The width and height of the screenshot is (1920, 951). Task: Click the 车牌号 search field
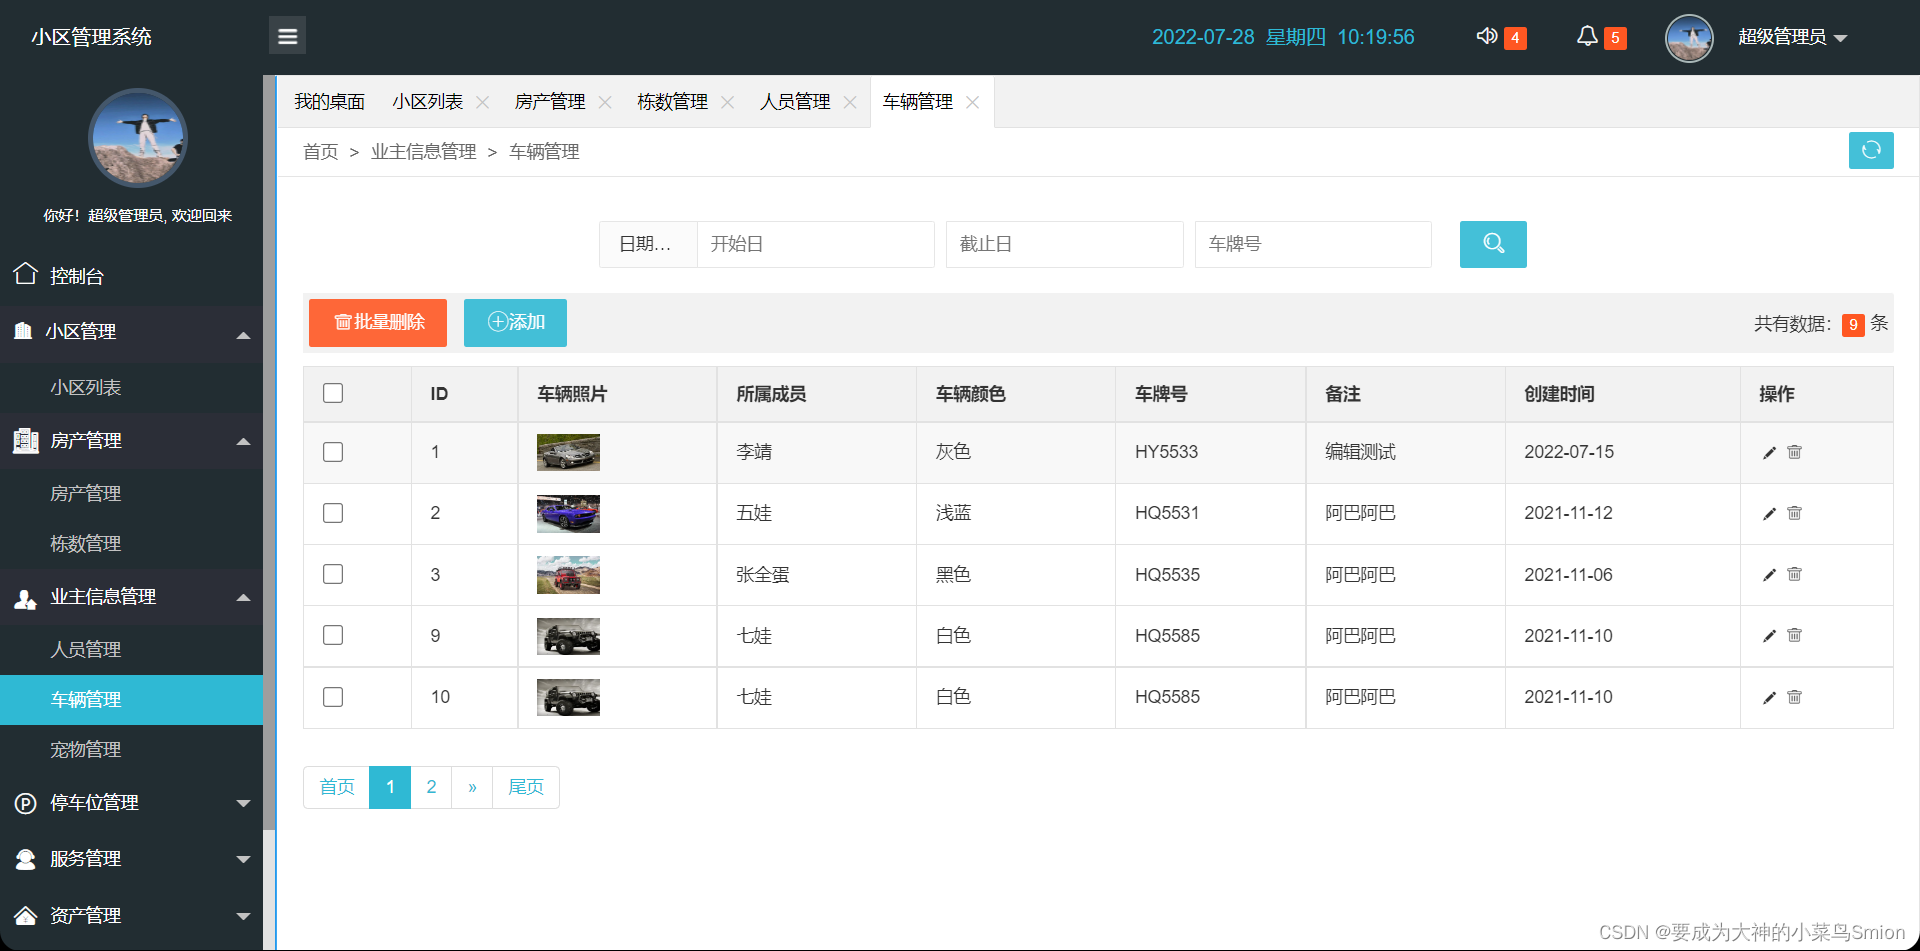pos(1313,244)
